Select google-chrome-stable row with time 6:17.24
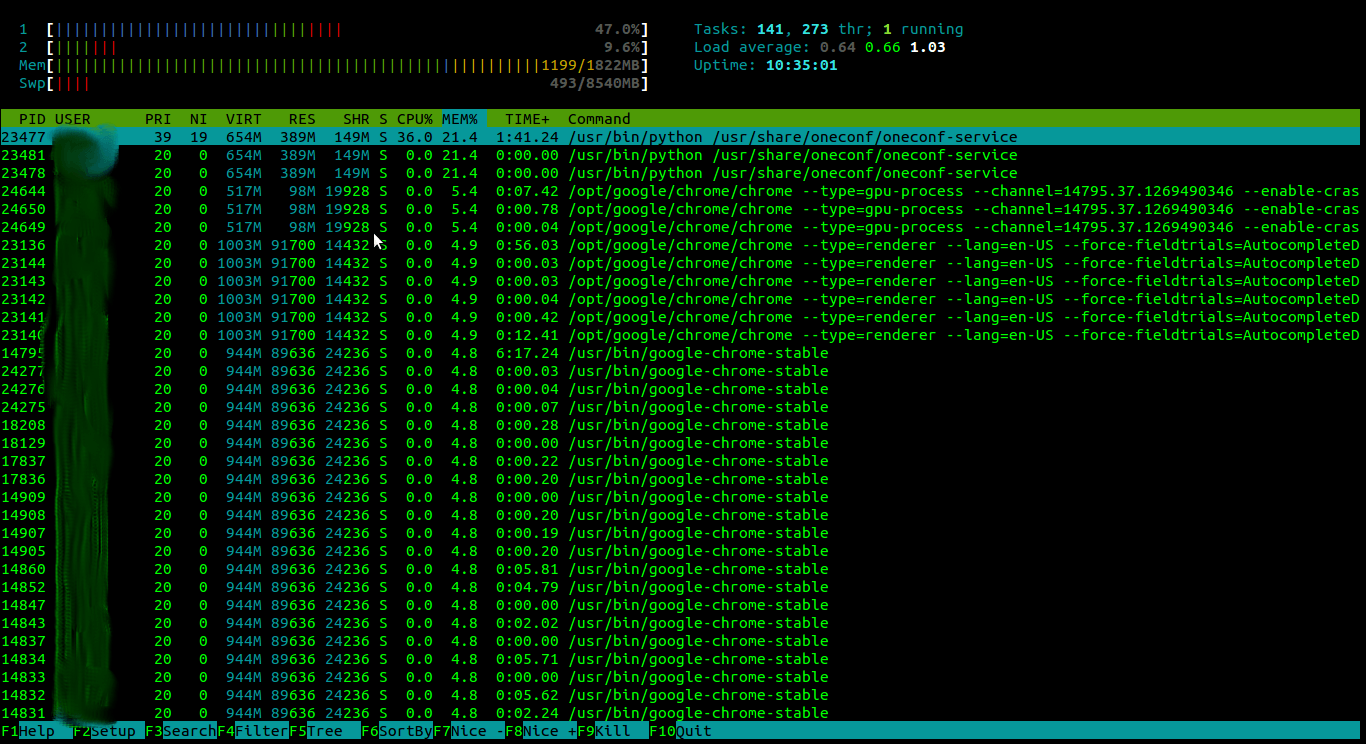1366x744 pixels. (680, 353)
